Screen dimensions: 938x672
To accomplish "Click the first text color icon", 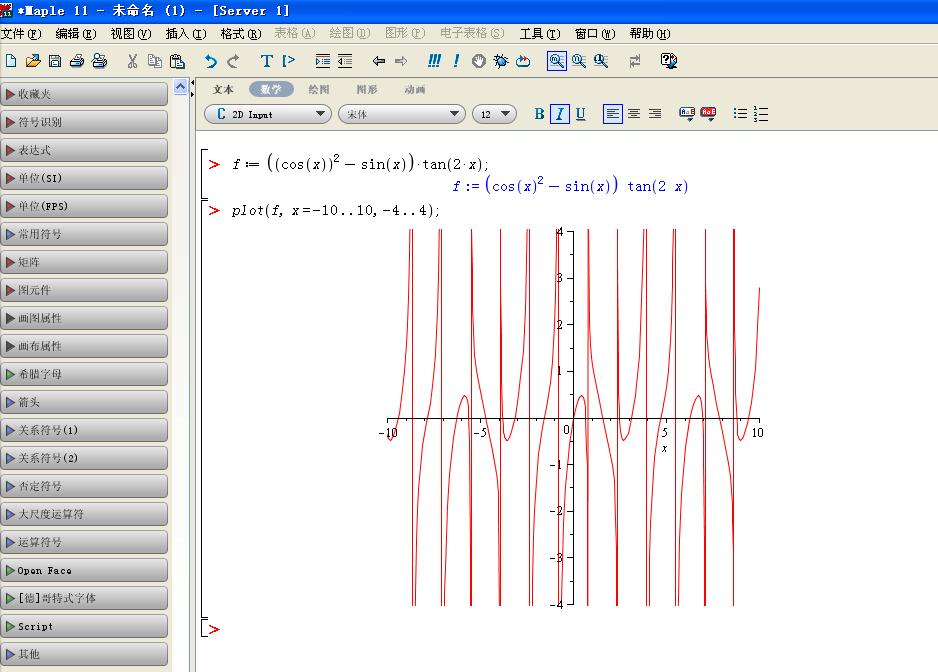I will coord(687,114).
